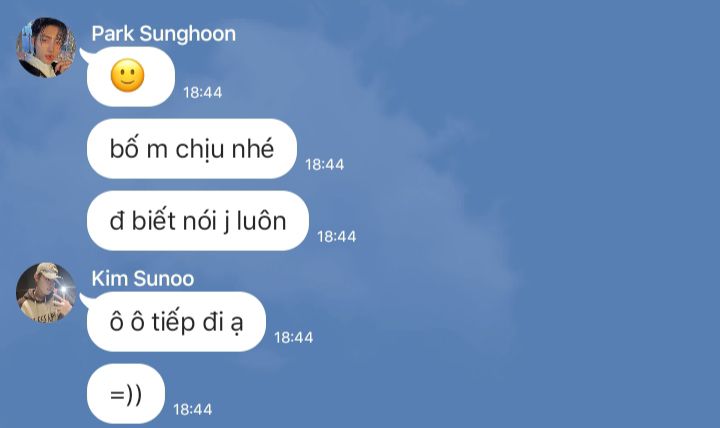The width and height of the screenshot is (720, 428).
Task: Select the smiley emoji message bubble
Action: pos(131,77)
